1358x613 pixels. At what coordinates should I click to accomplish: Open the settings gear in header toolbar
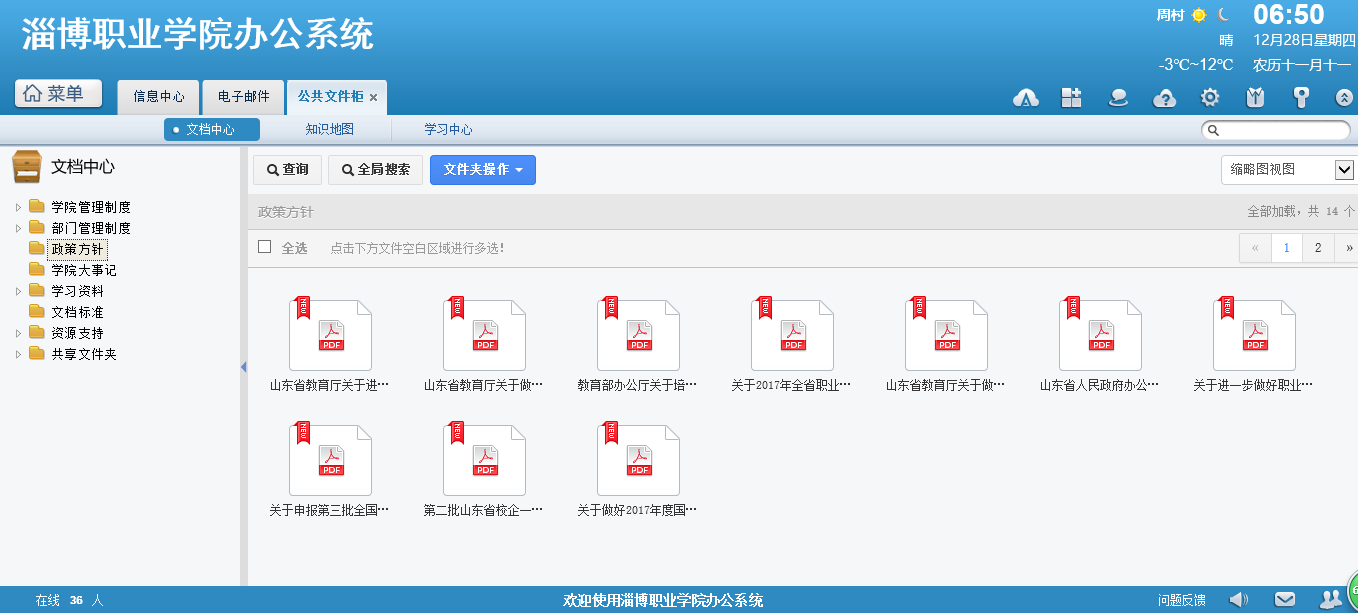pos(1210,97)
